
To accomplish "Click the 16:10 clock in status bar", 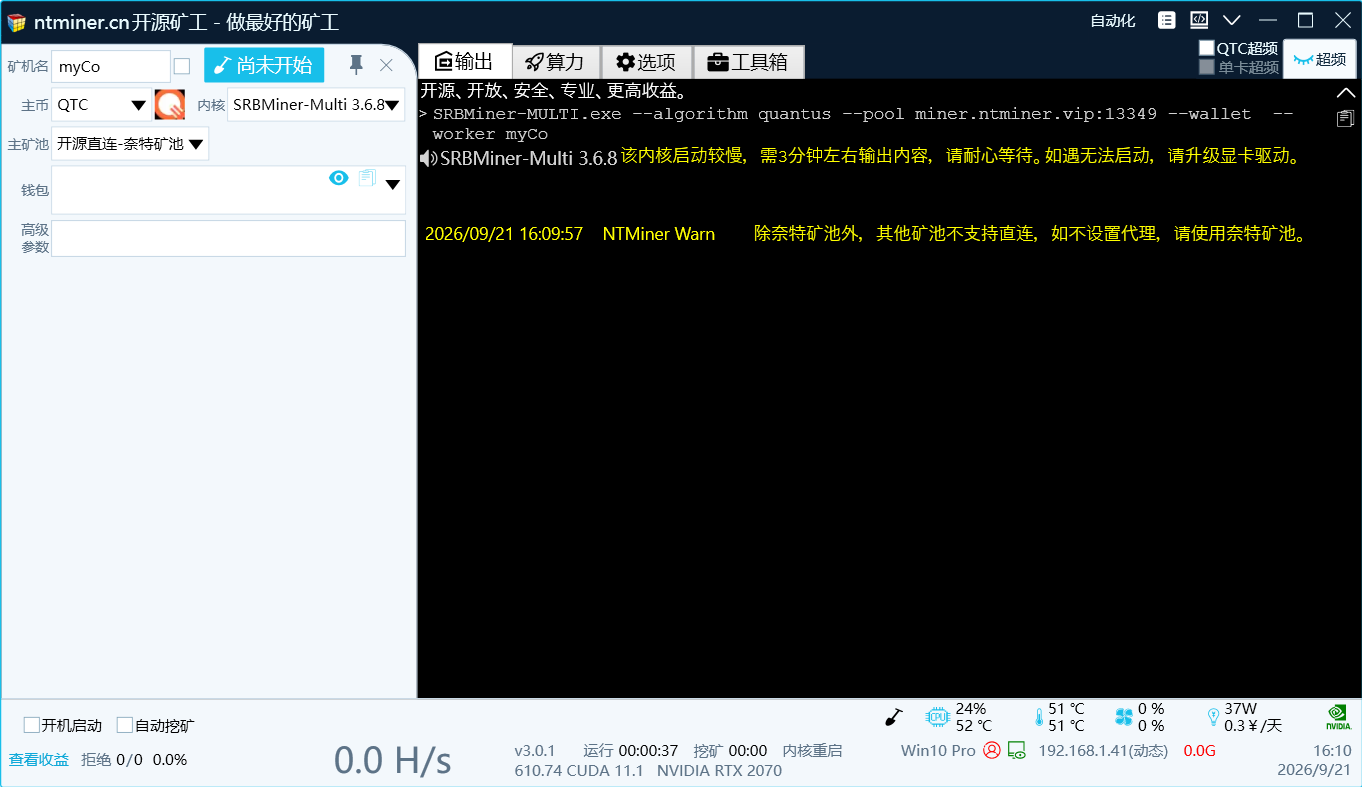I will [x=1332, y=751].
